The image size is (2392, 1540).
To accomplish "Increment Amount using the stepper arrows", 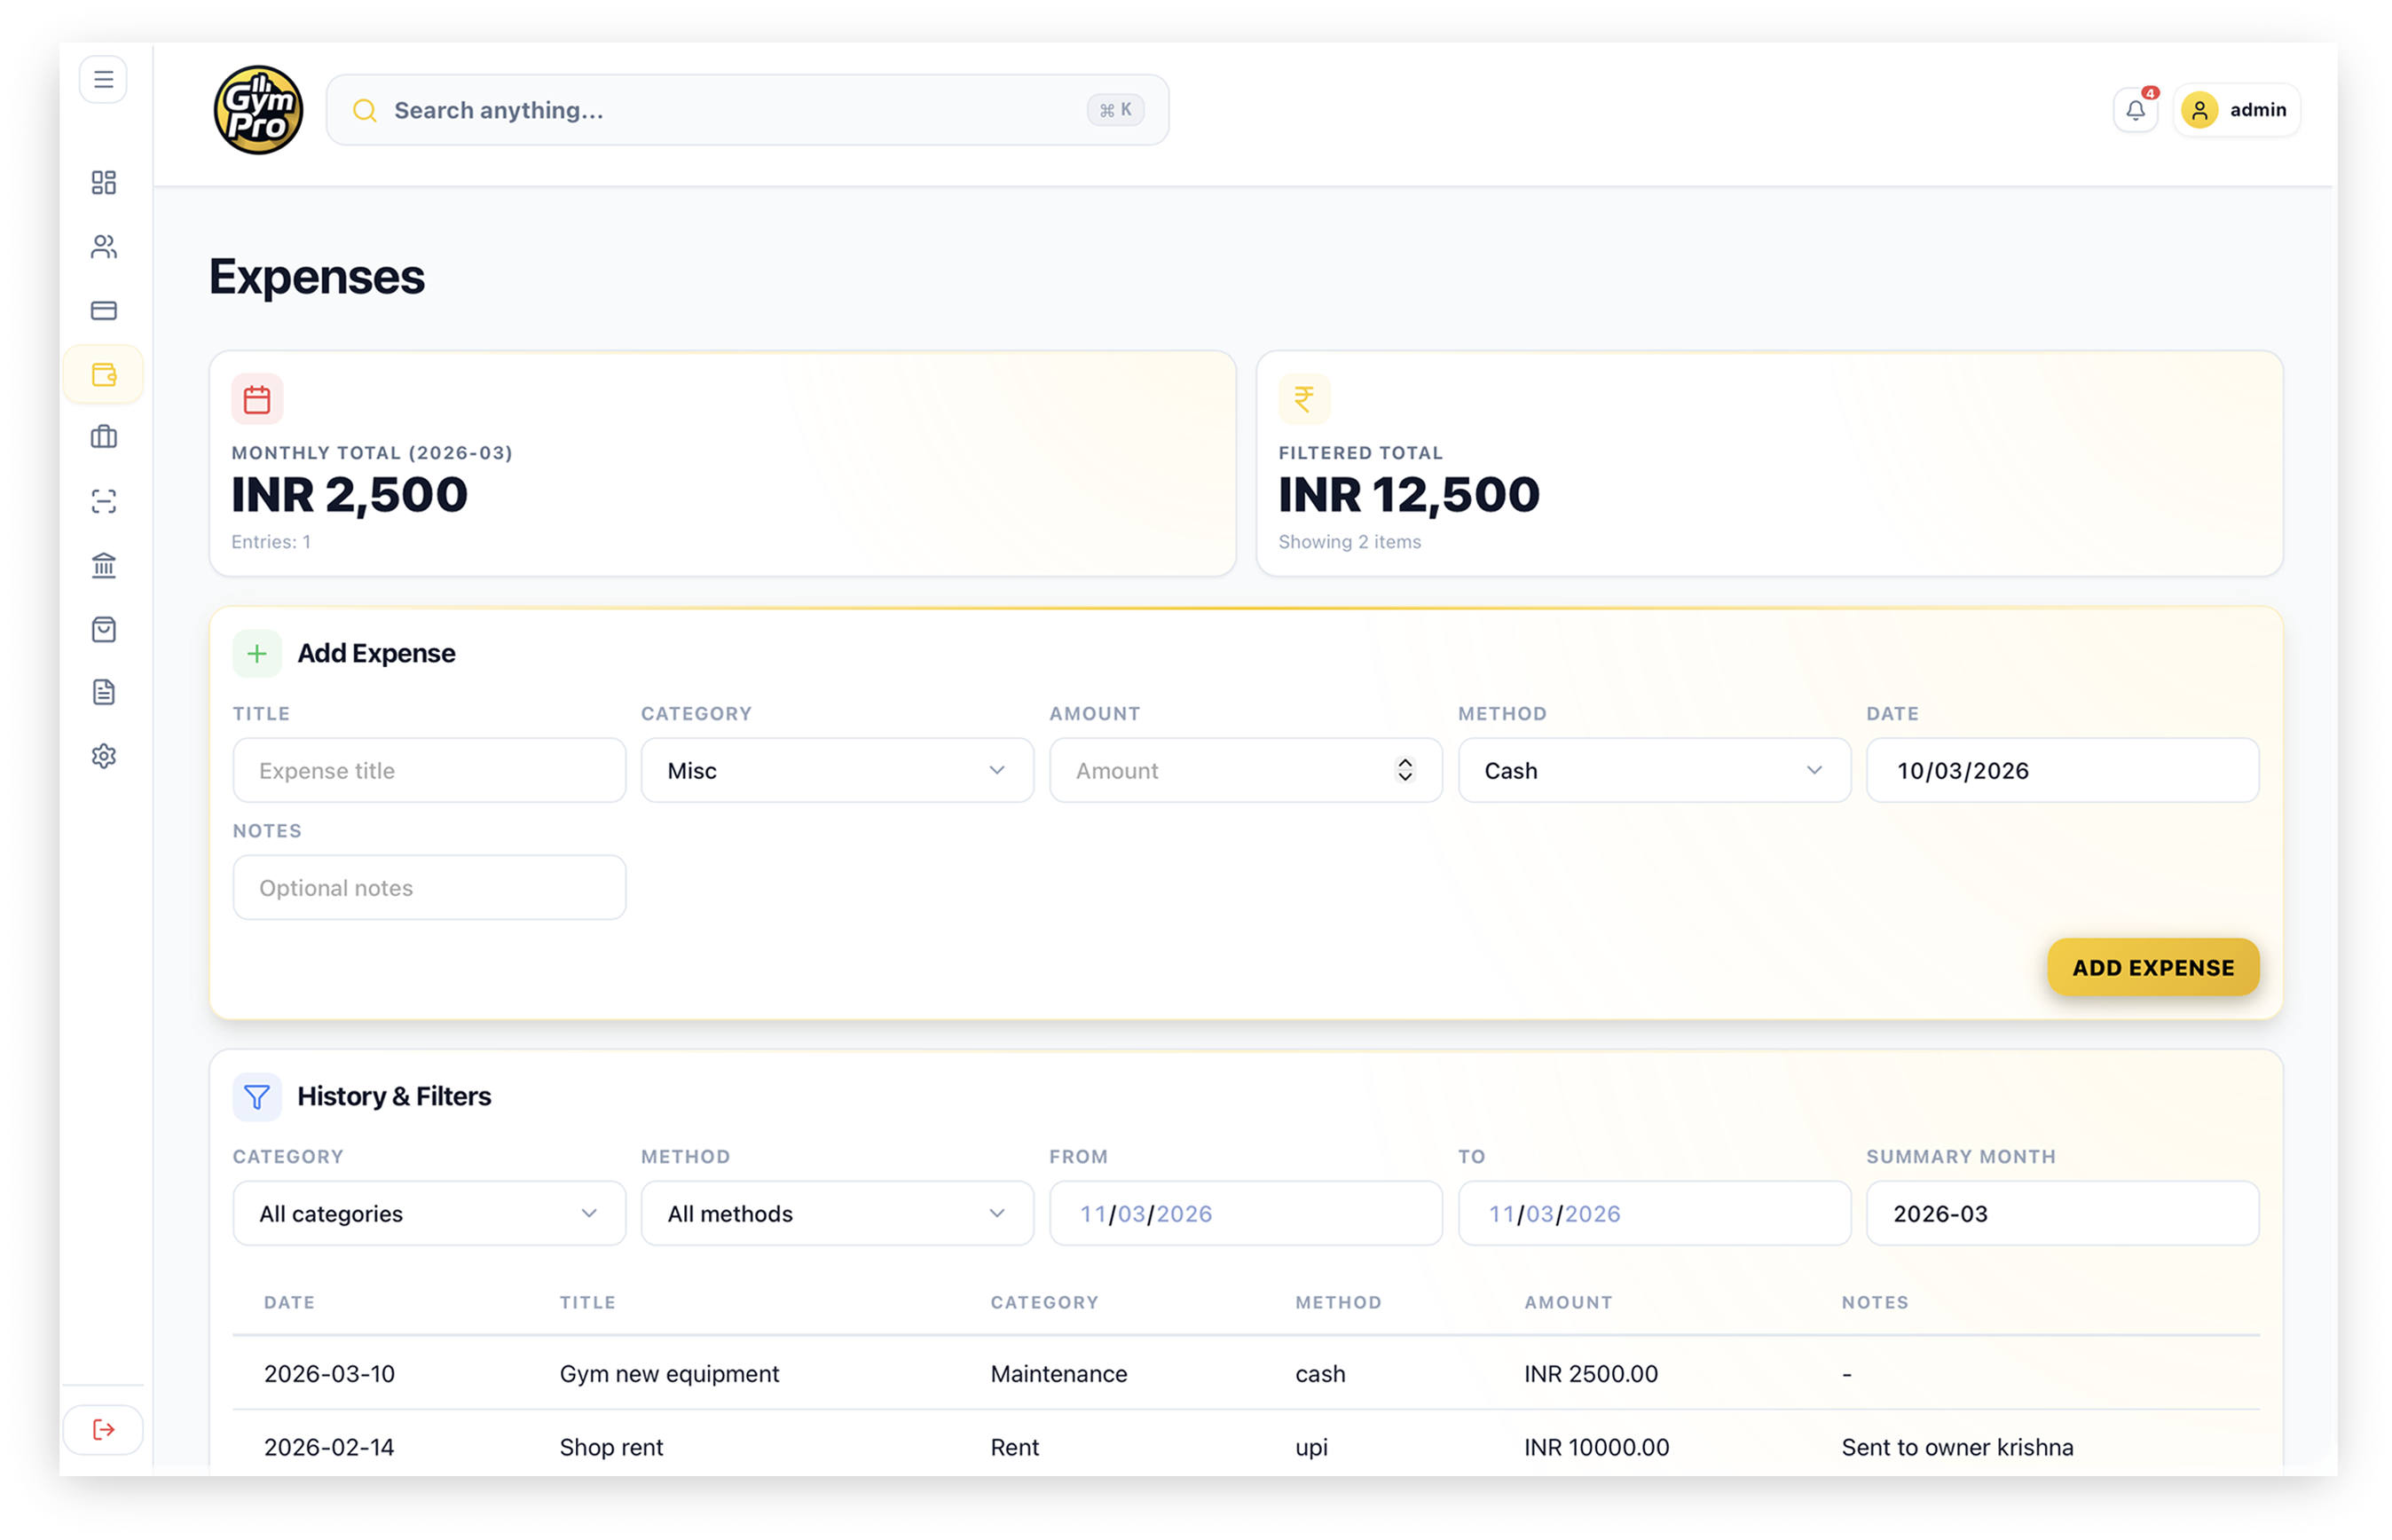I will pos(1404,770).
